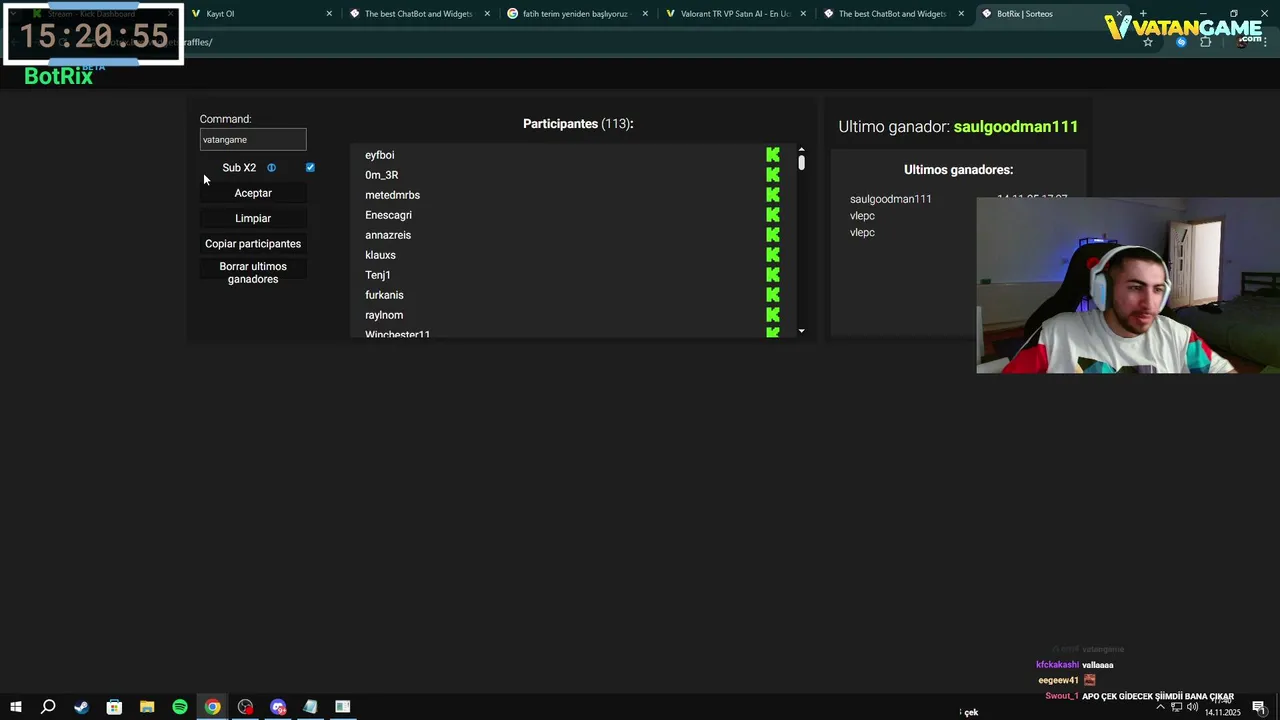Open the Windows Start menu
The width and height of the screenshot is (1280, 720).
[15, 707]
